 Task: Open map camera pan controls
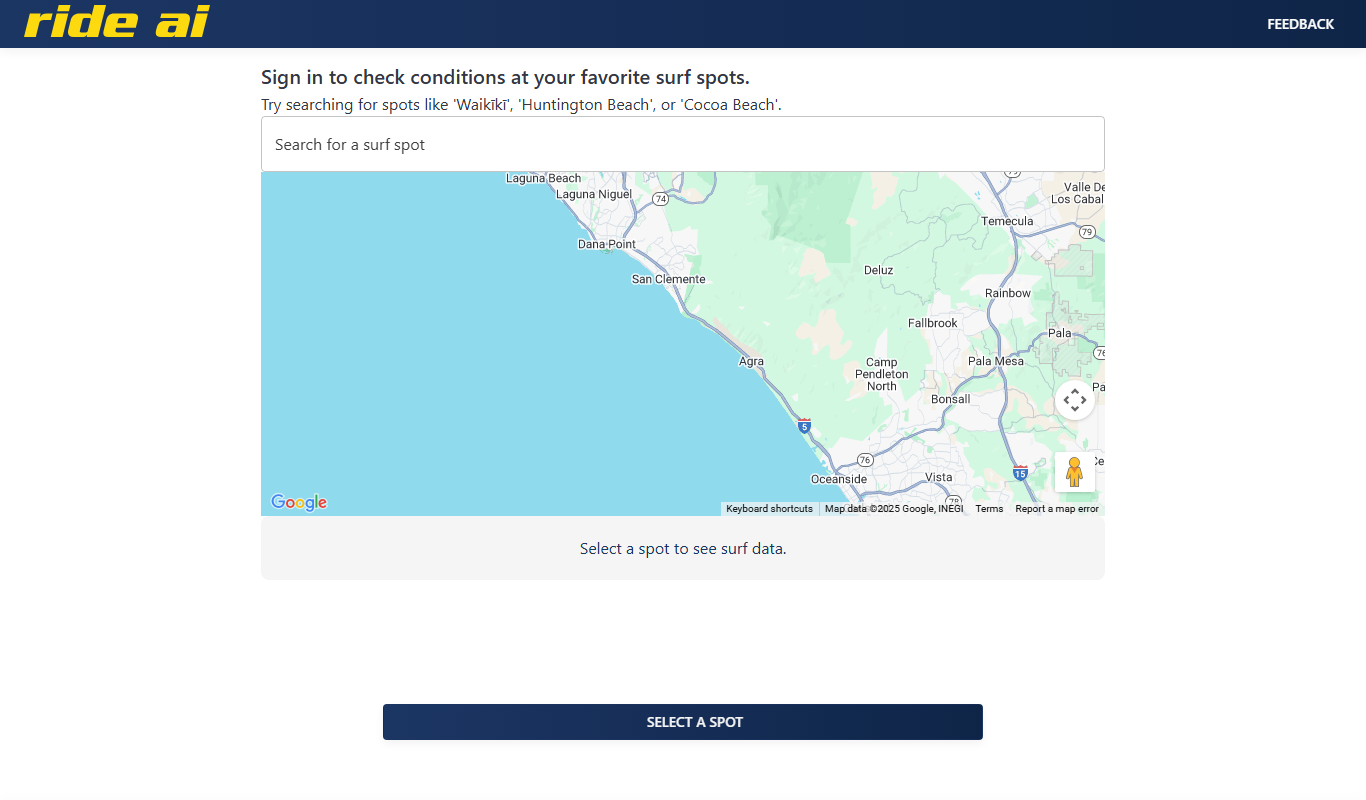click(x=1075, y=400)
